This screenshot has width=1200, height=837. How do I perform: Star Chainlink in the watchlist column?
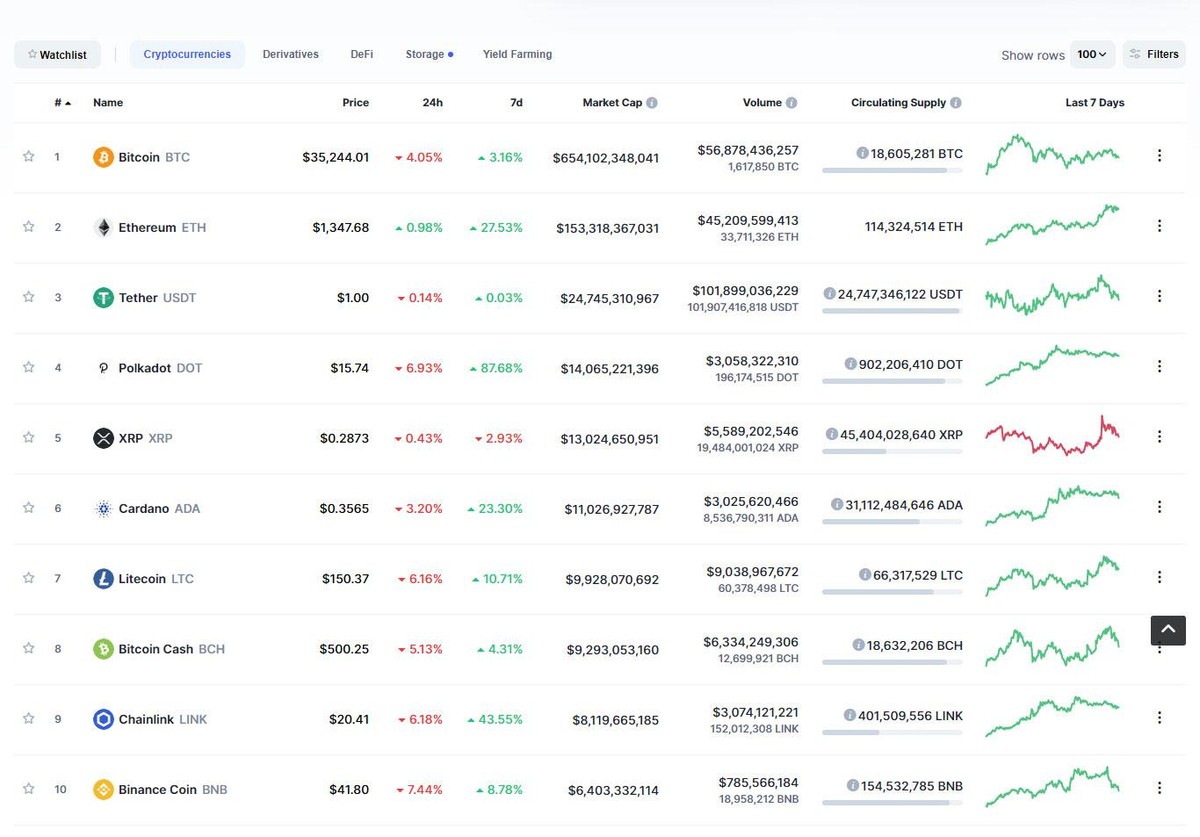[28, 718]
